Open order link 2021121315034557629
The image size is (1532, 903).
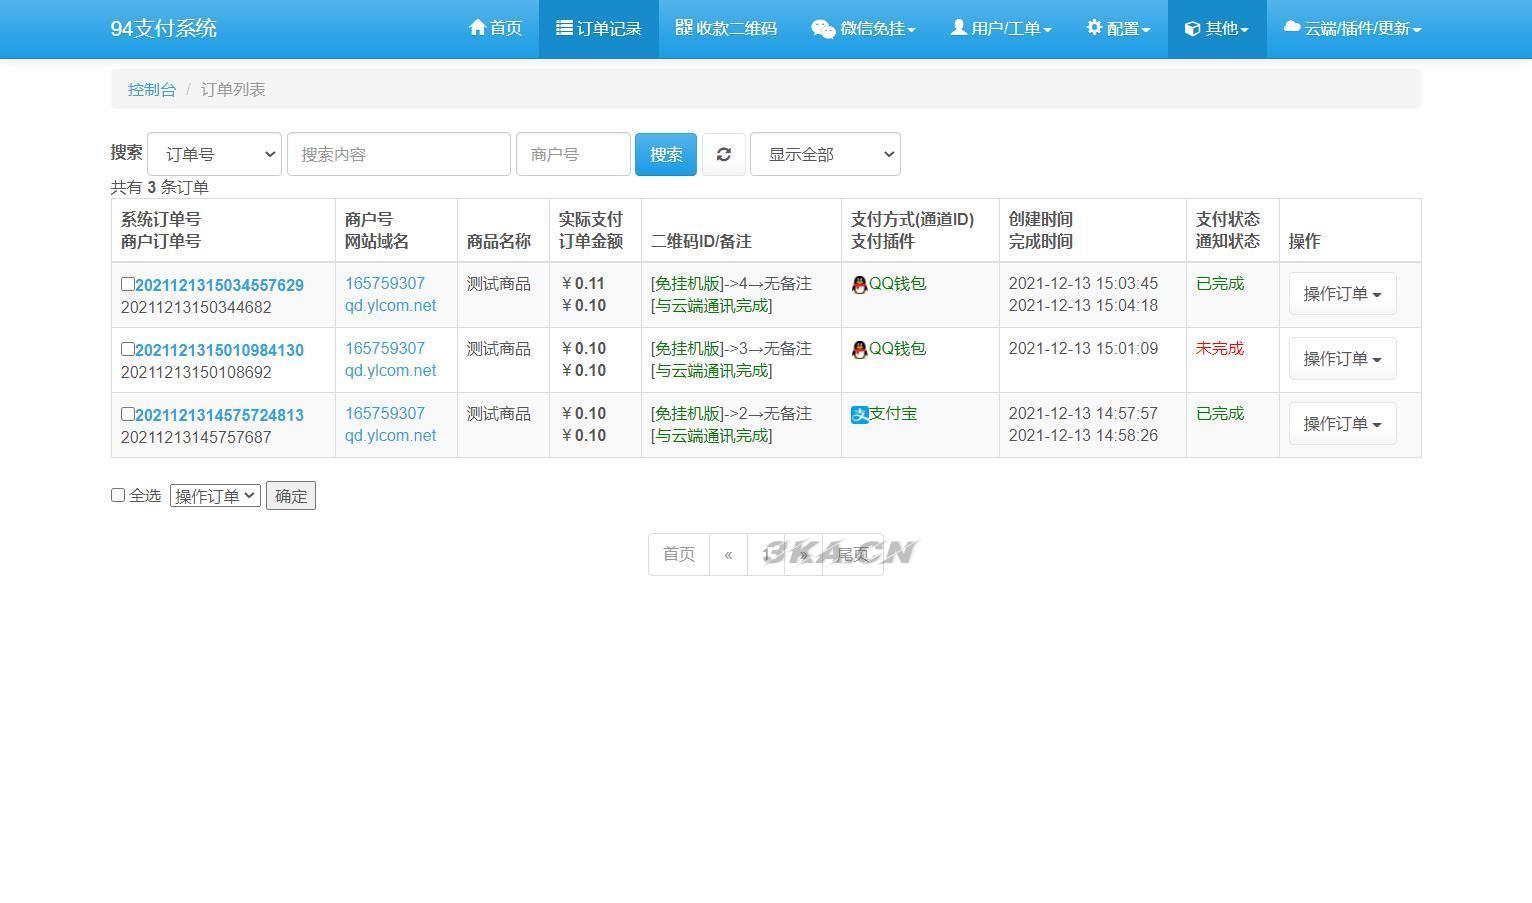click(219, 285)
